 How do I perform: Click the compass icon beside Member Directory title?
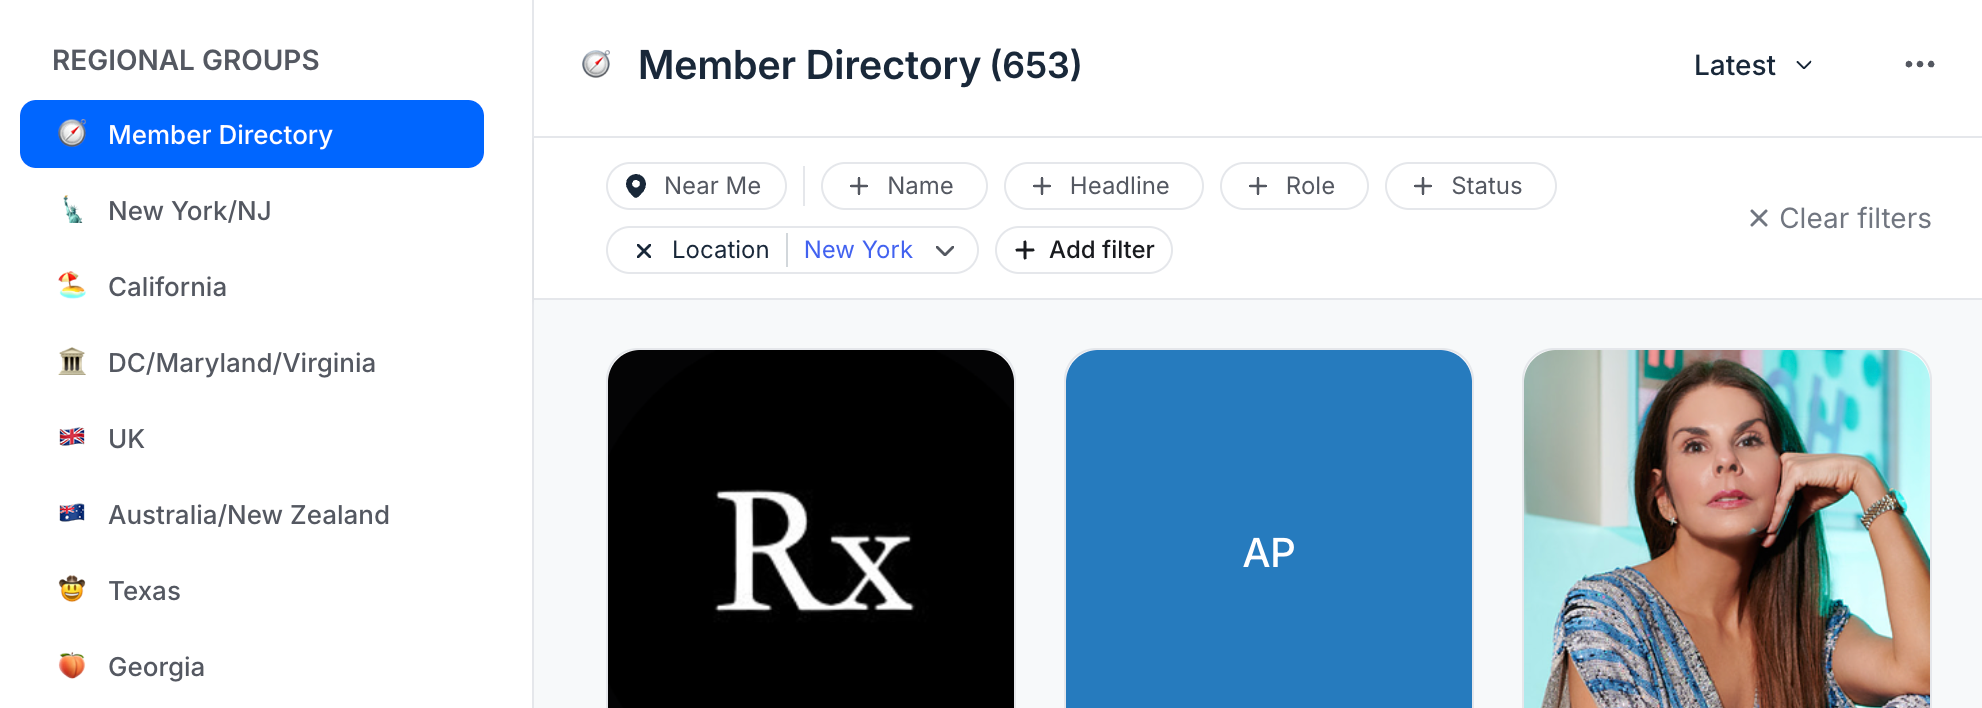(x=596, y=65)
